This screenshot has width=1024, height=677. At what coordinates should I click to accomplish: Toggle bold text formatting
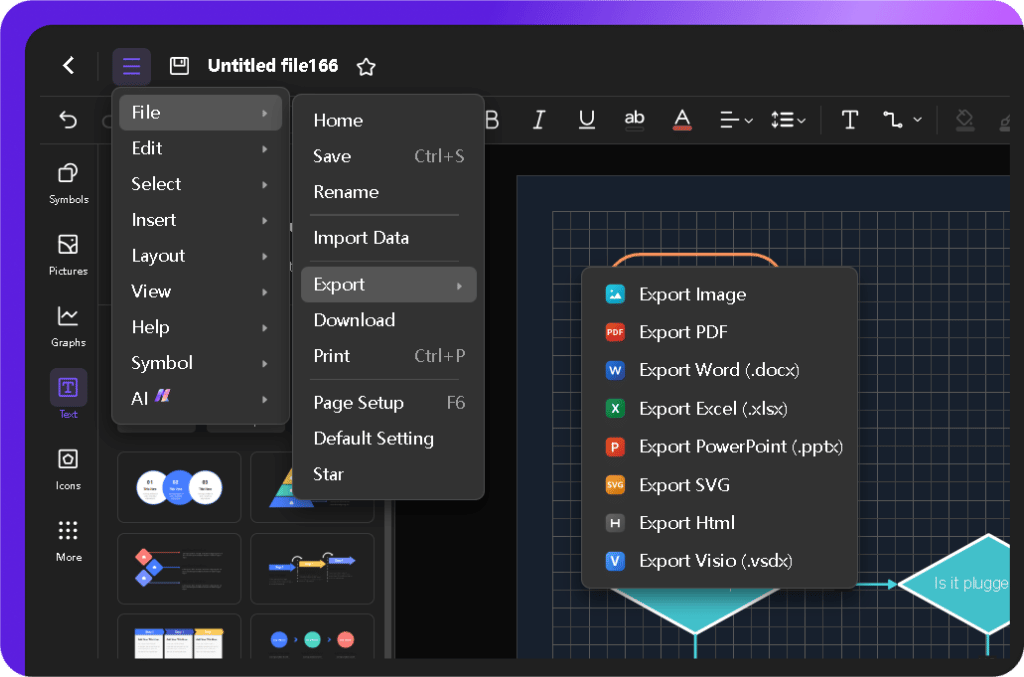(x=492, y=119)
